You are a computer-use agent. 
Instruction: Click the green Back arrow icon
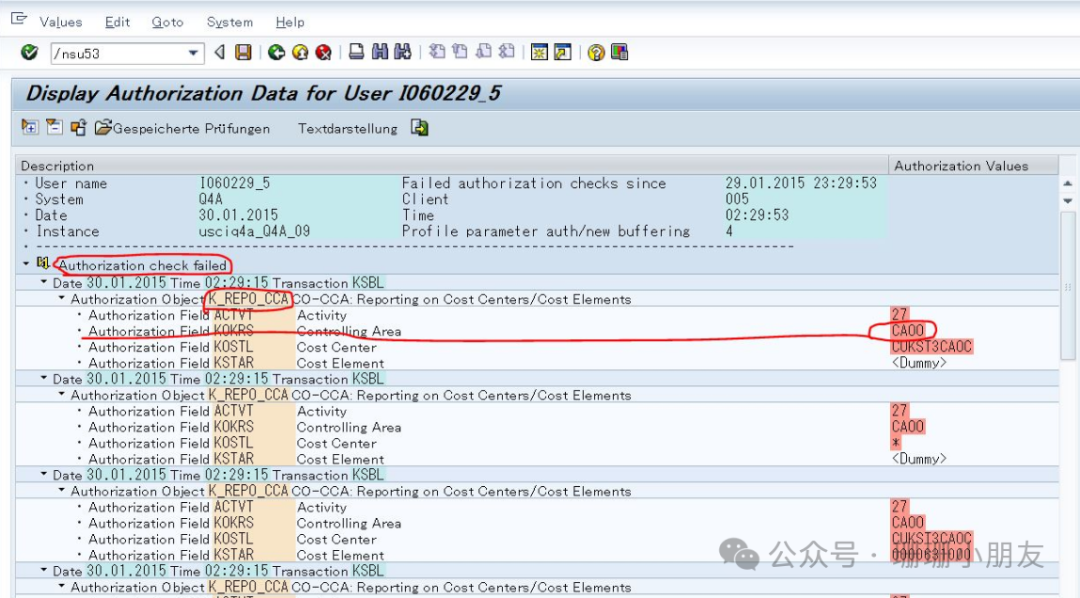click(x=277, y=52)
